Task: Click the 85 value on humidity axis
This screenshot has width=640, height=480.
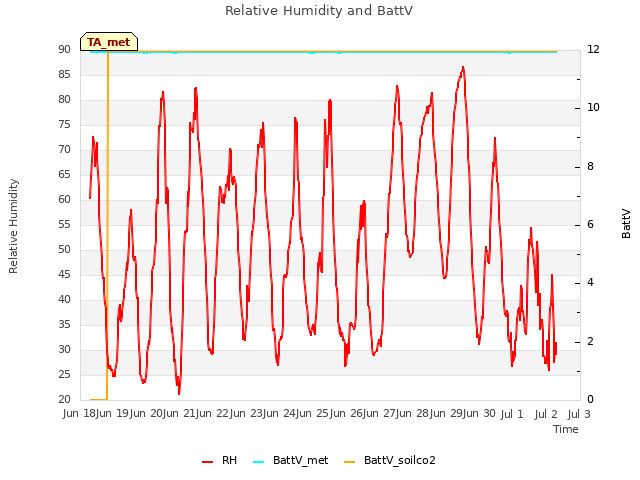Action: pyautogui.click(x=64, y=74)
